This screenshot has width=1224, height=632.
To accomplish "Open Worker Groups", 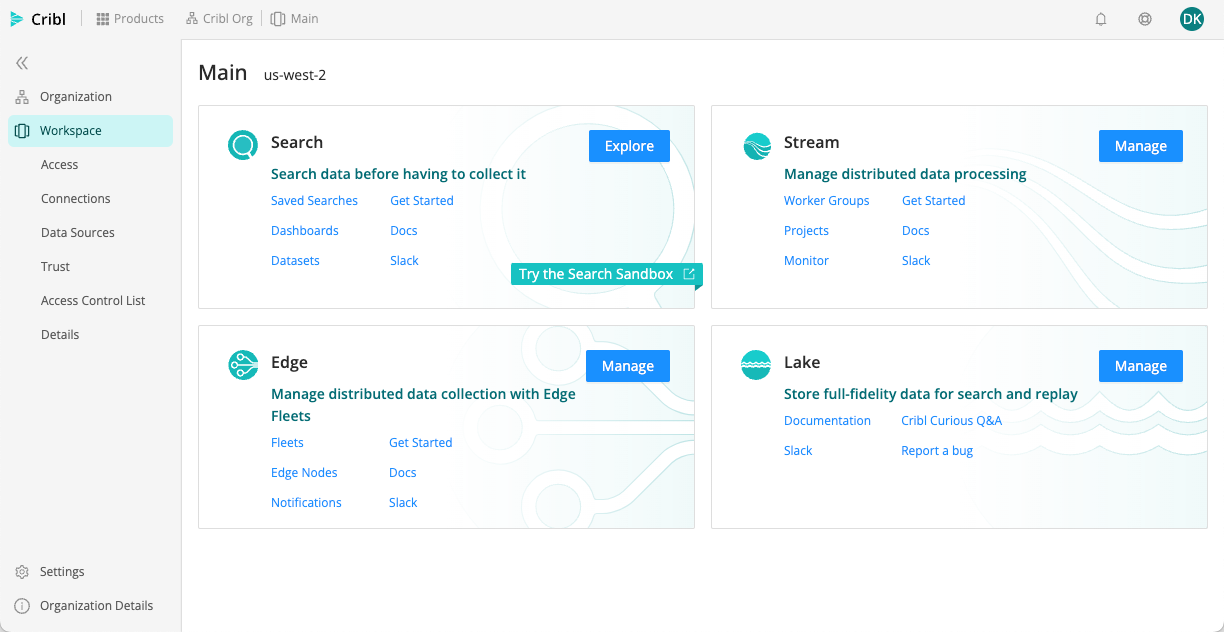I will point(826,200).
